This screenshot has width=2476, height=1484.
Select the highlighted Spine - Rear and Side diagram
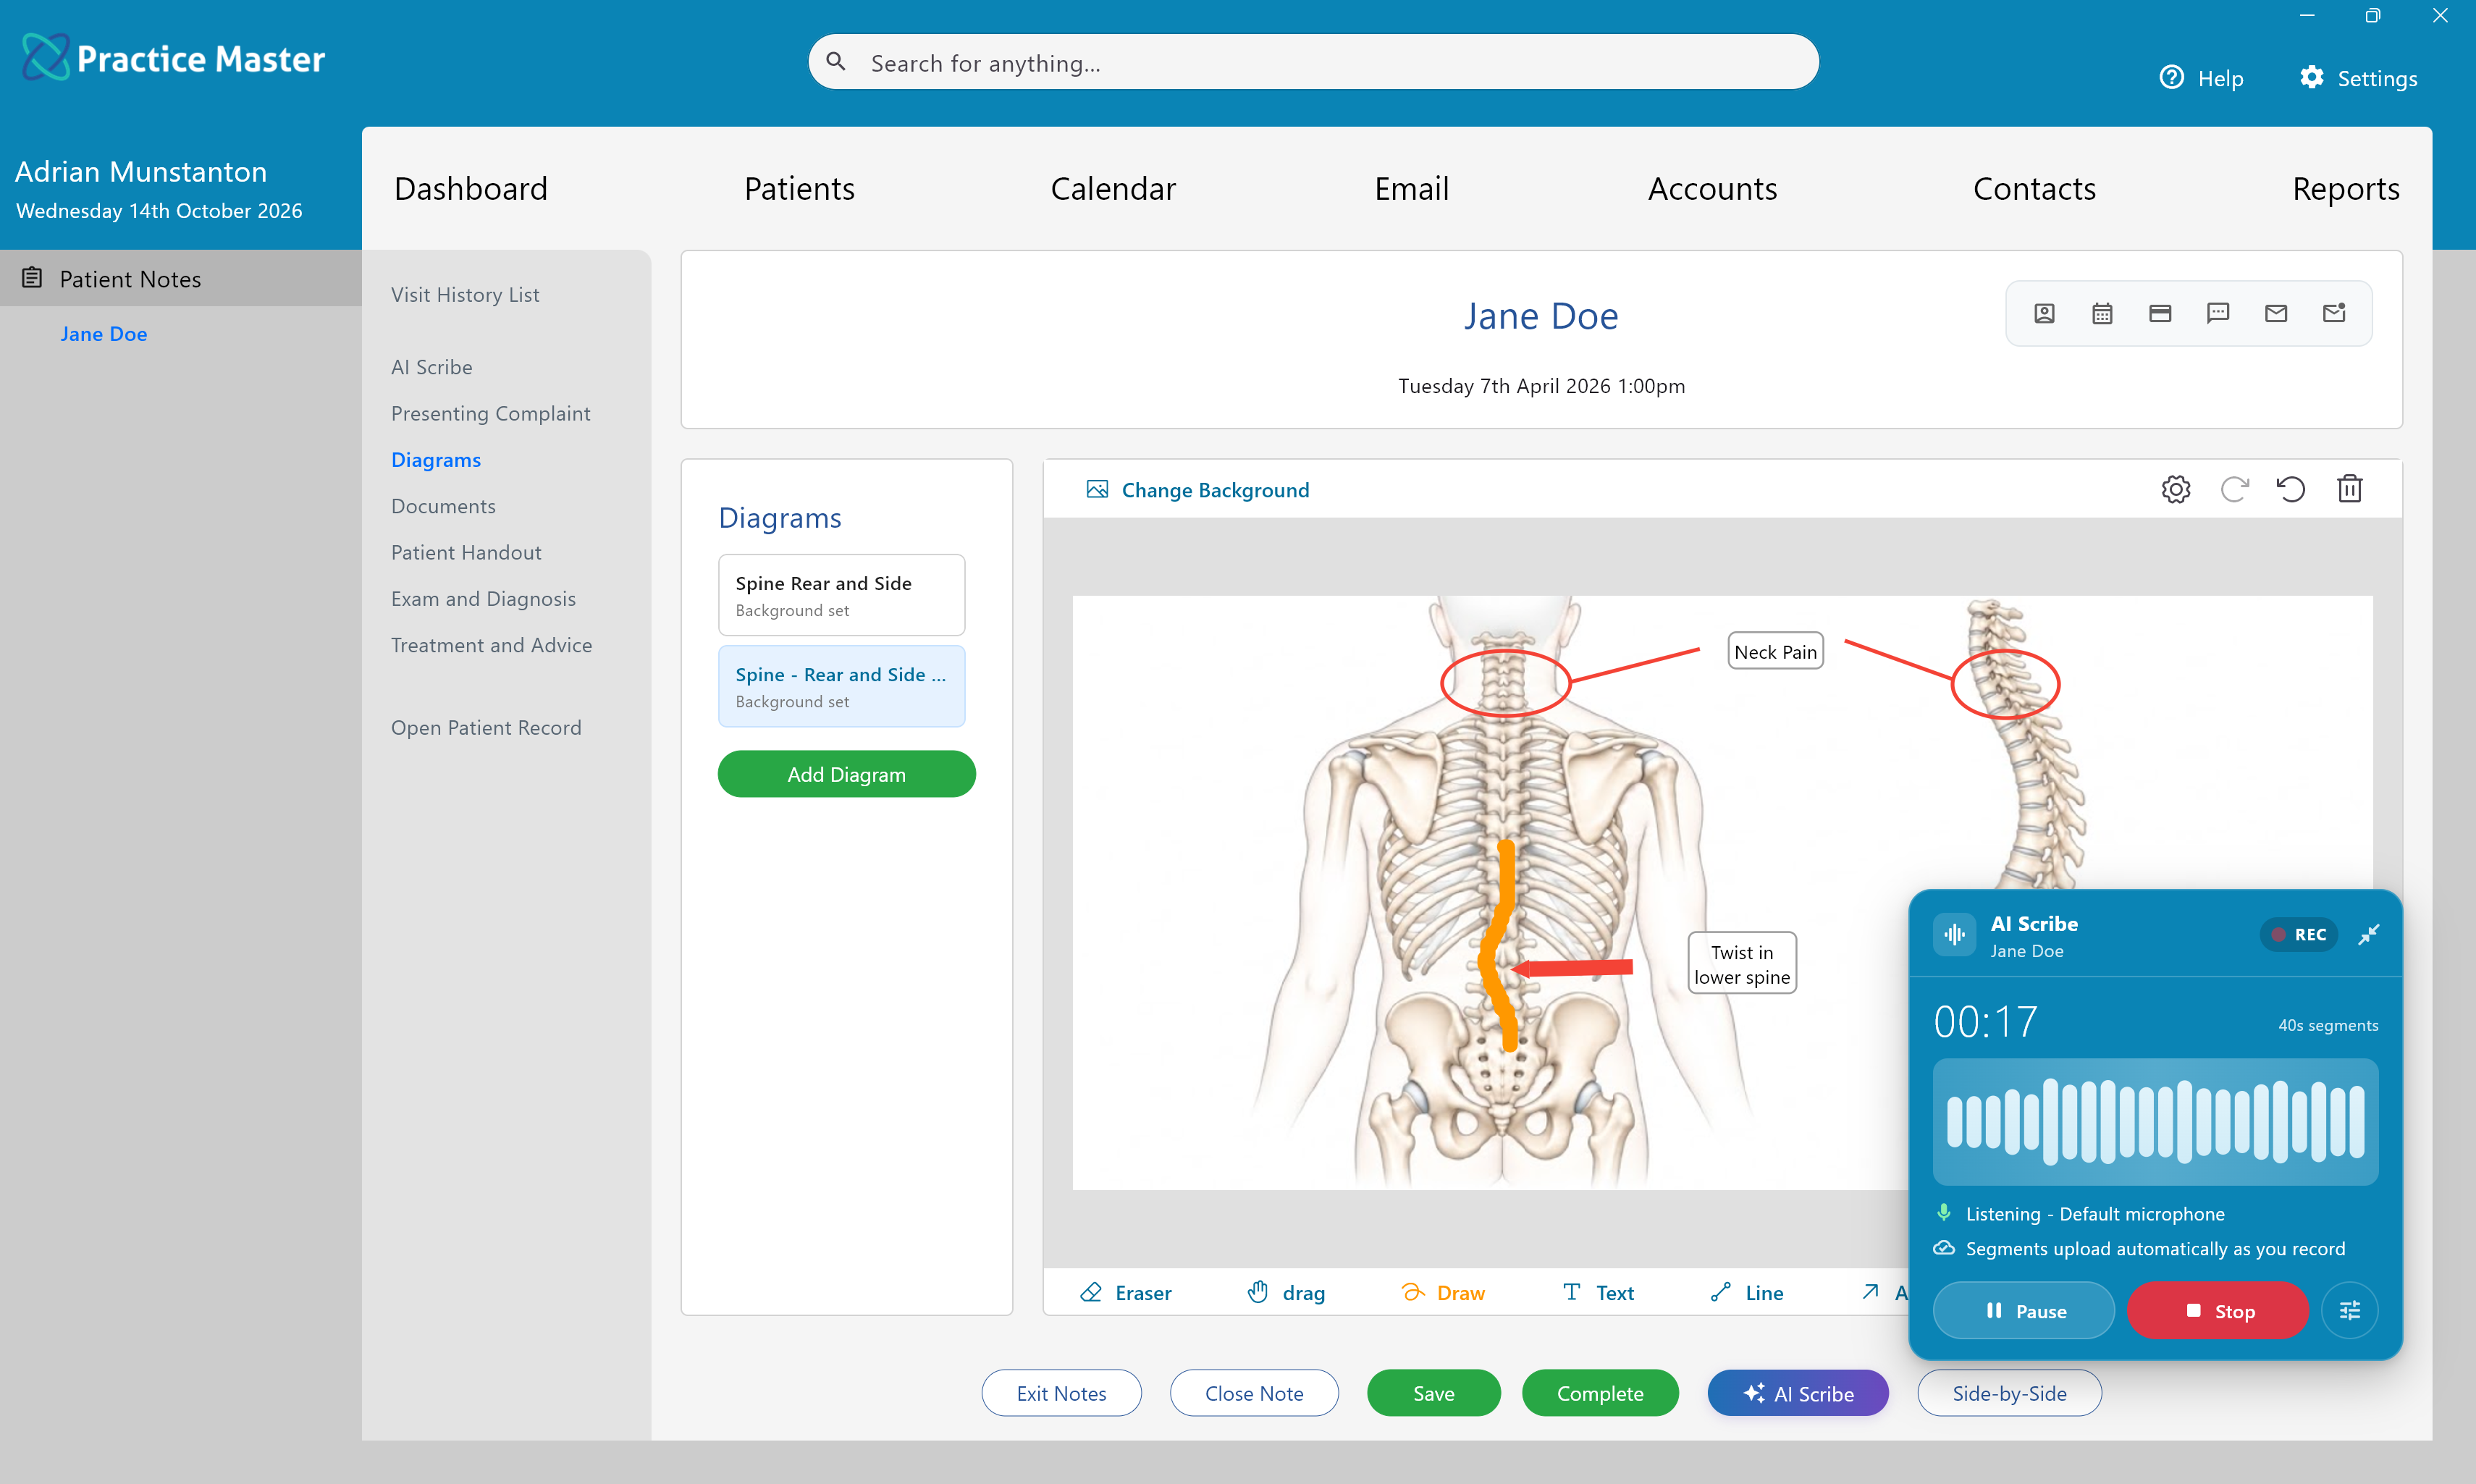842,686
